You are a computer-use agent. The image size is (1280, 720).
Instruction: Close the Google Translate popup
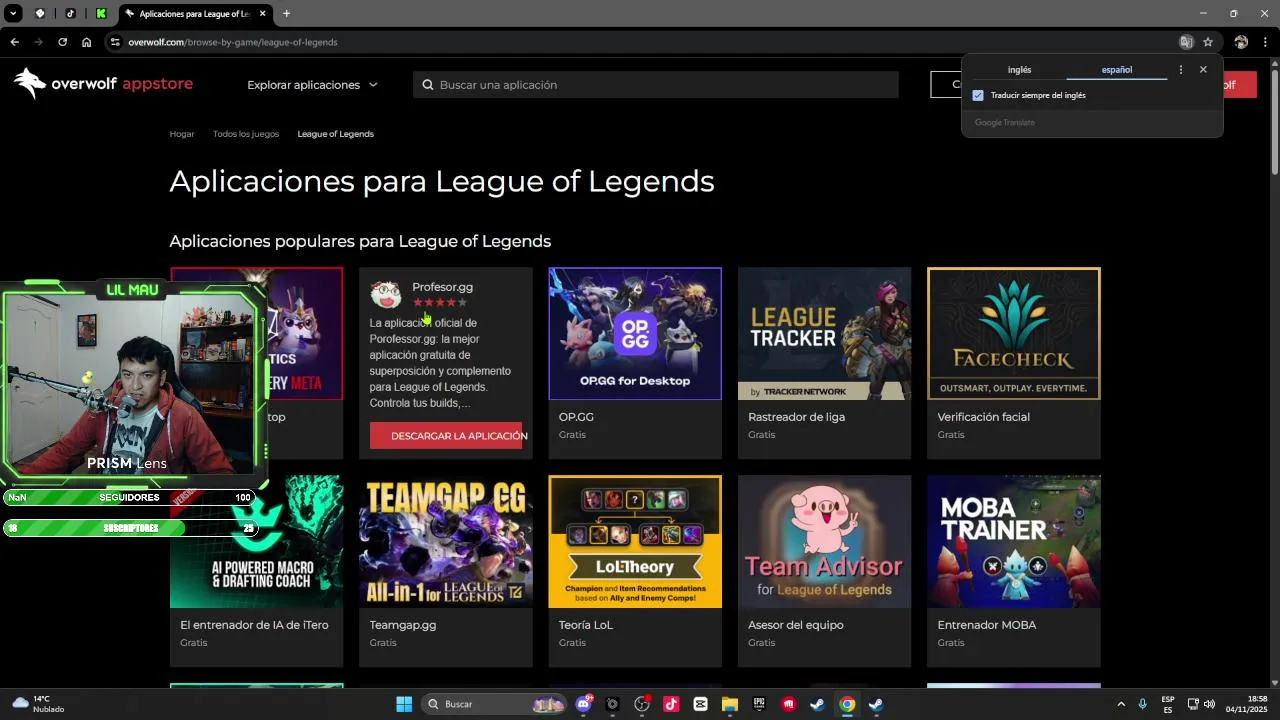(x=1203, y=70)
